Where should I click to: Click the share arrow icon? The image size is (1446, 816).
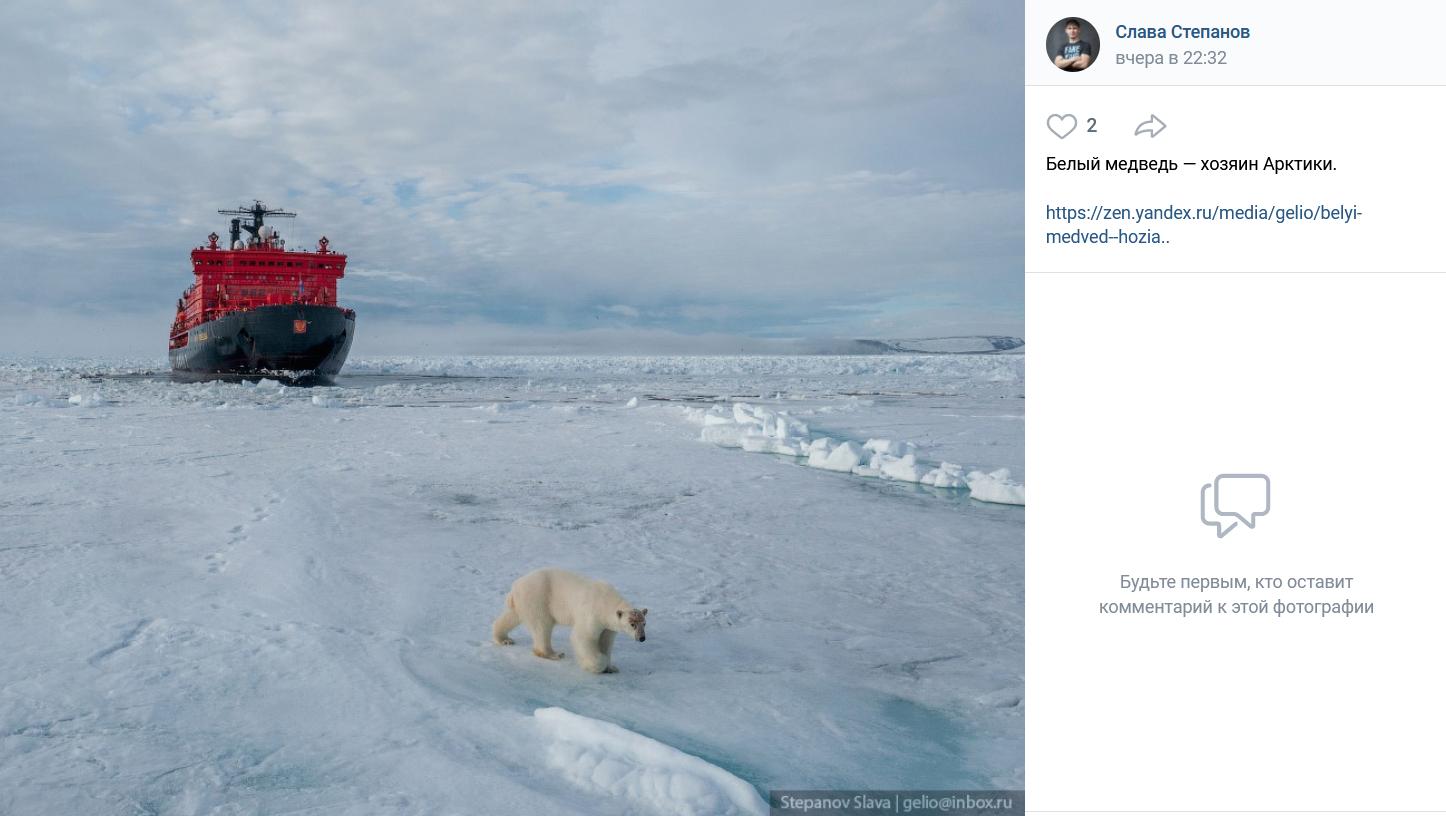pyautogui.click(x=1150, y=126)
